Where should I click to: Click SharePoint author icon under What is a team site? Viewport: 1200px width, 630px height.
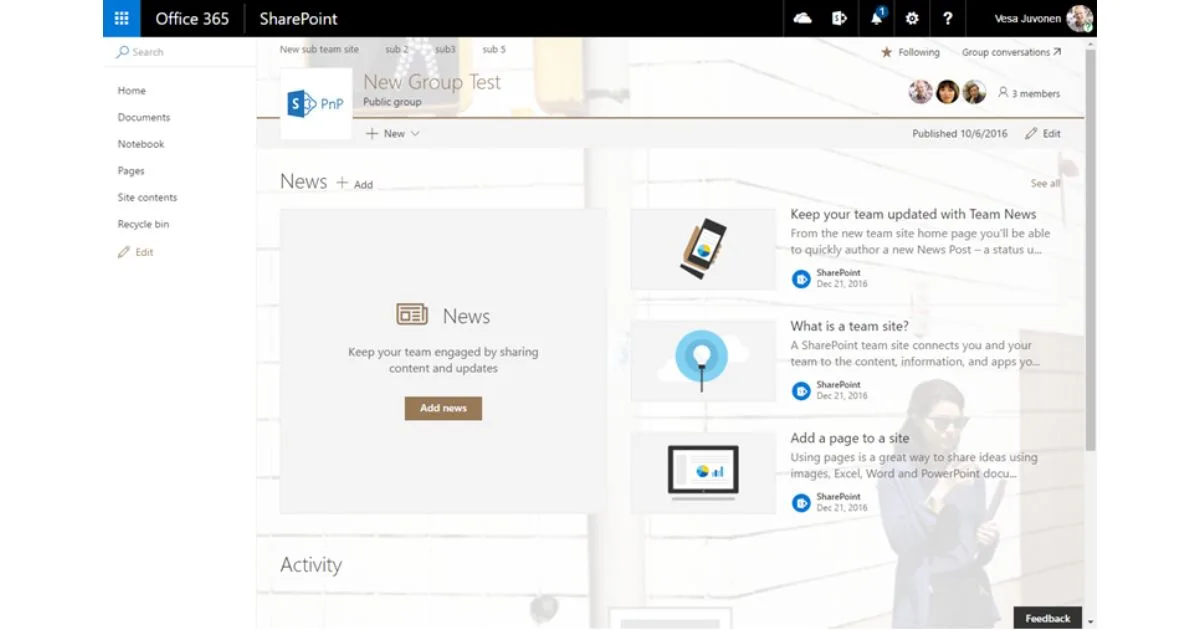coord(801,391)
